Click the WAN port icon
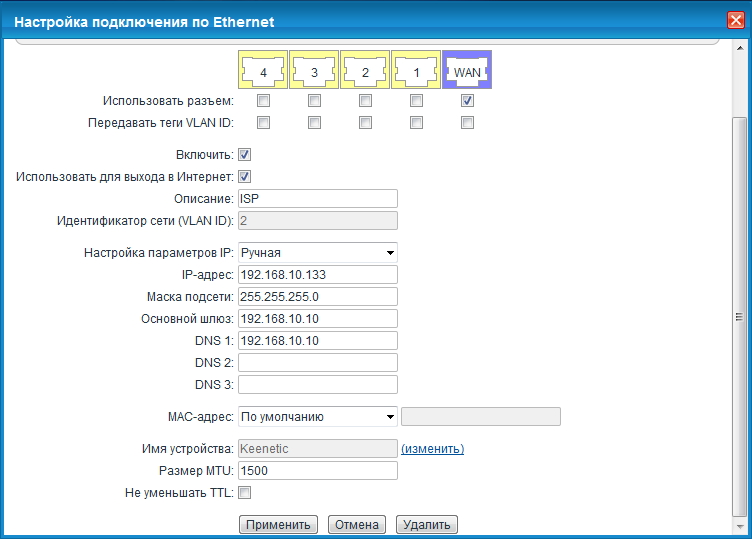 (467, 71)
